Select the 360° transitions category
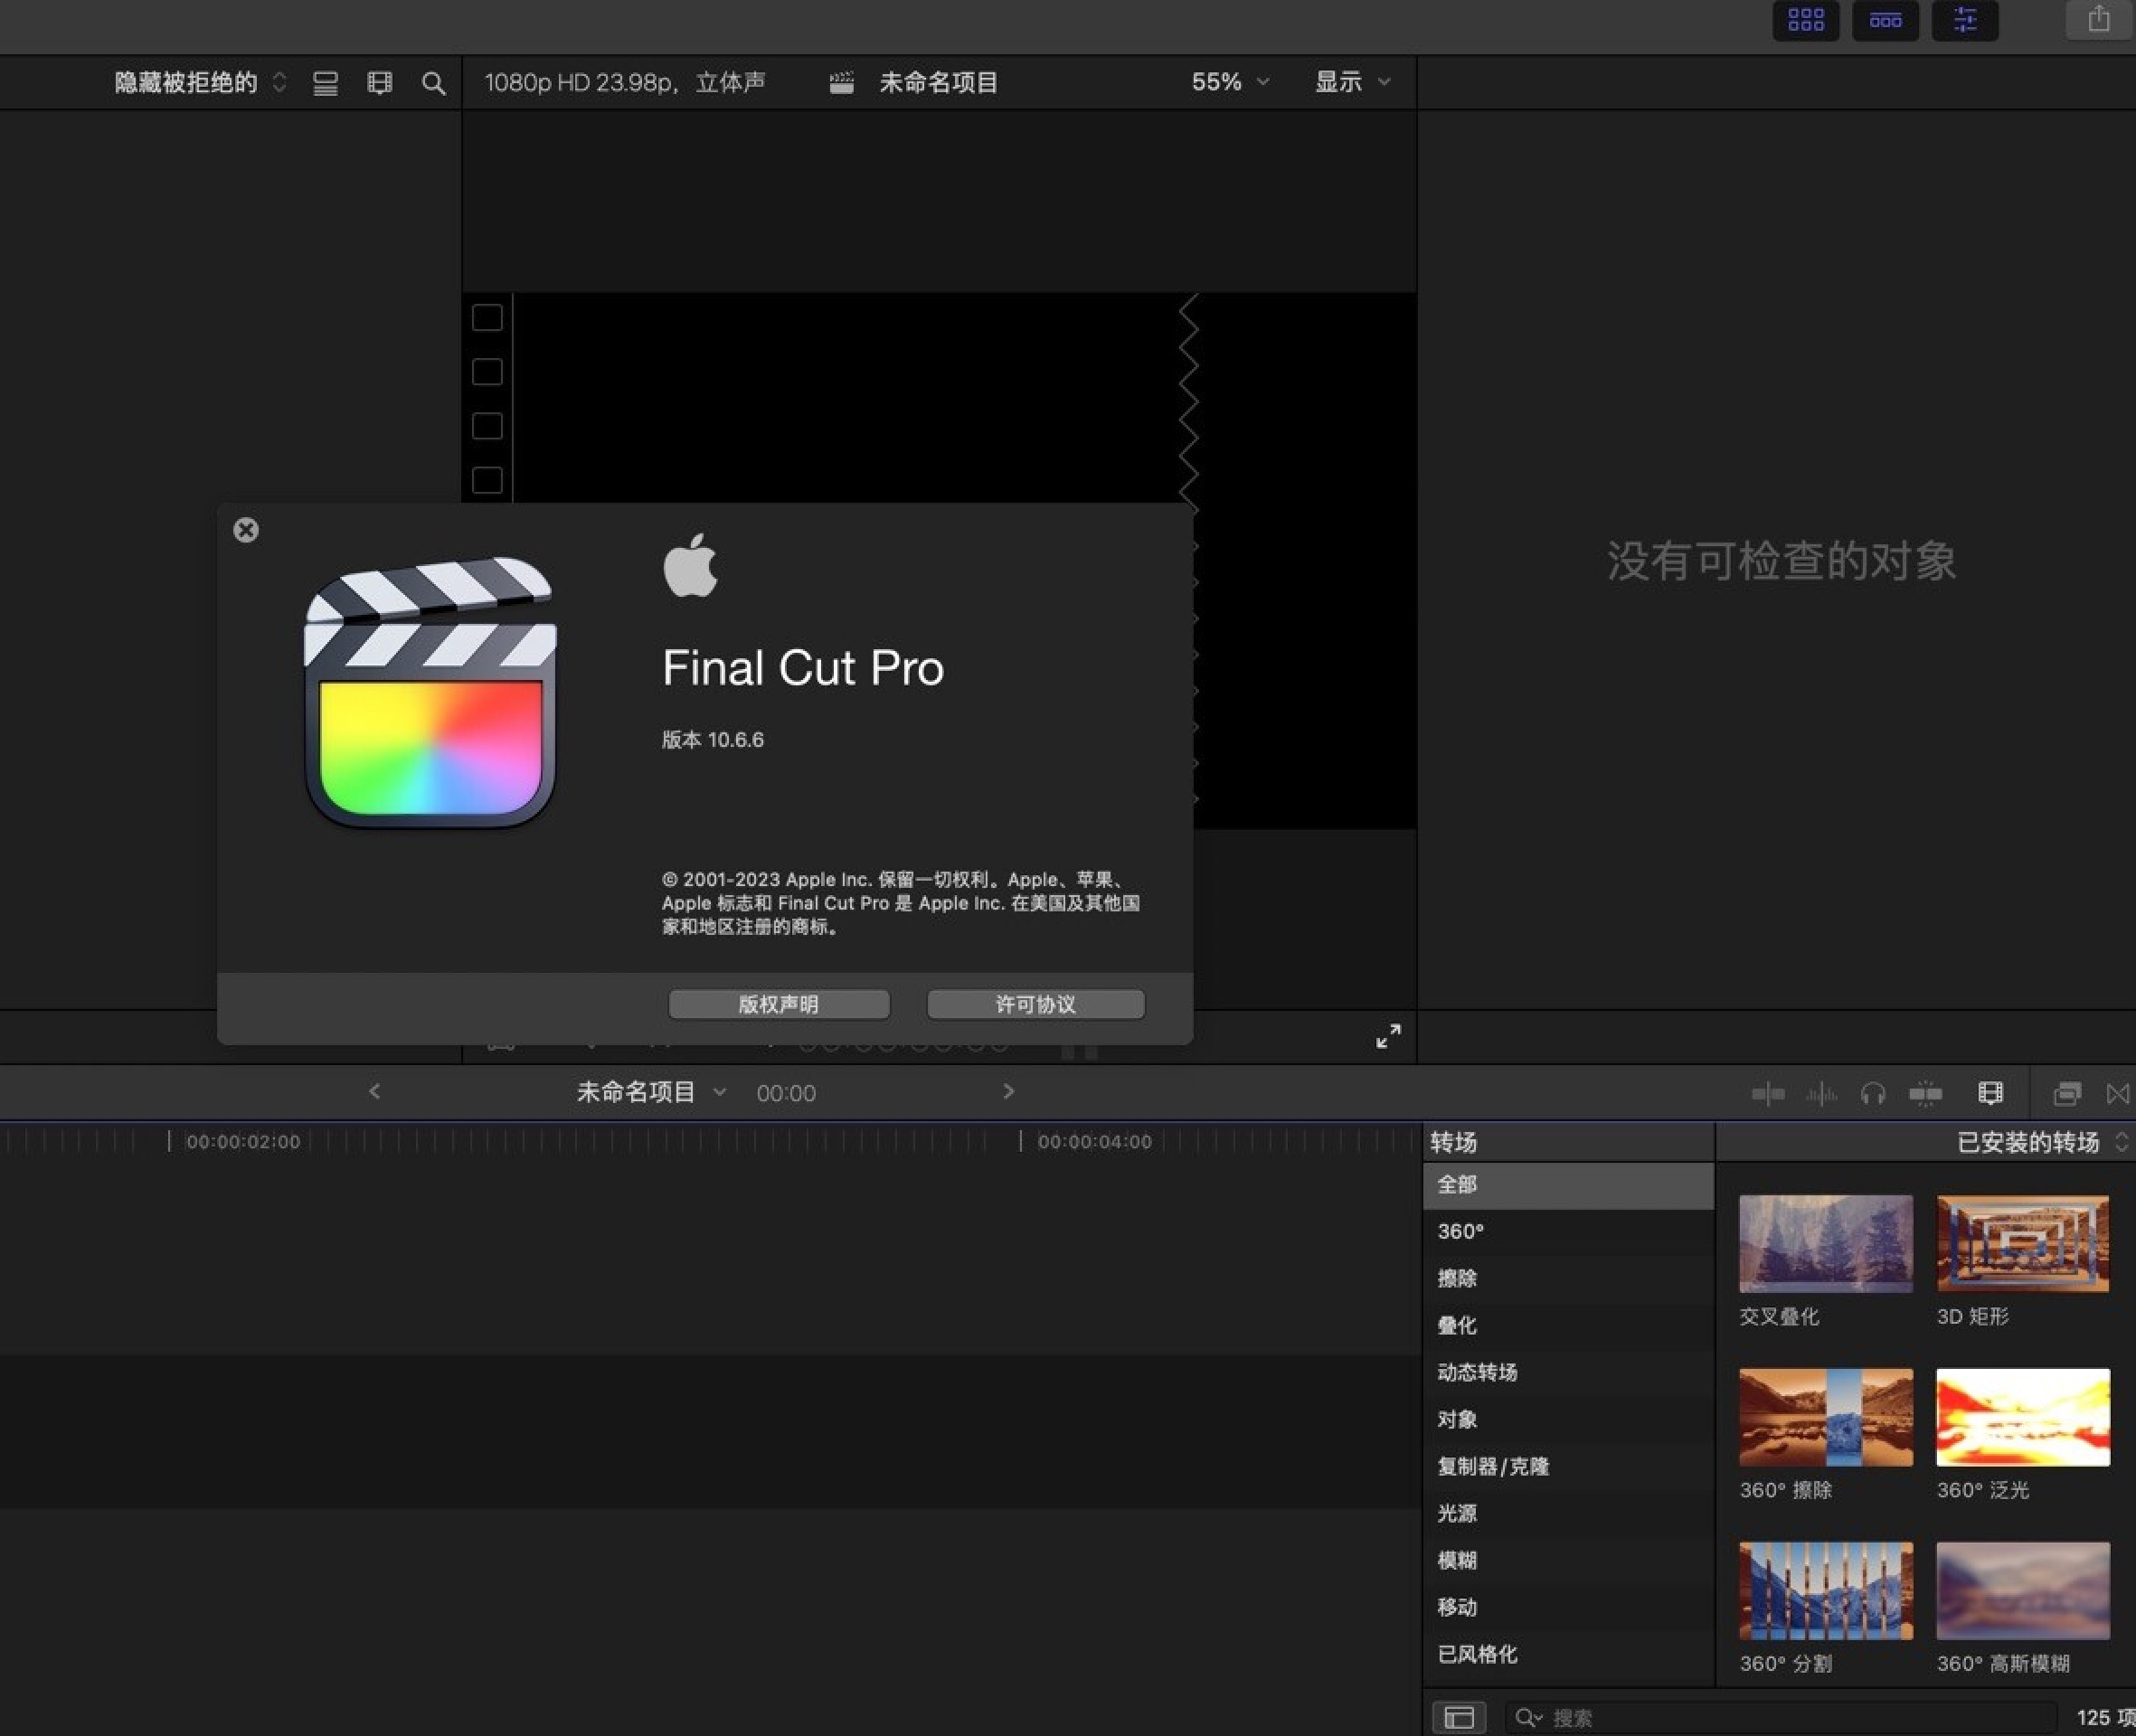The width and height of the screenshot is (2136, 1736). tap(1568, 1232)
